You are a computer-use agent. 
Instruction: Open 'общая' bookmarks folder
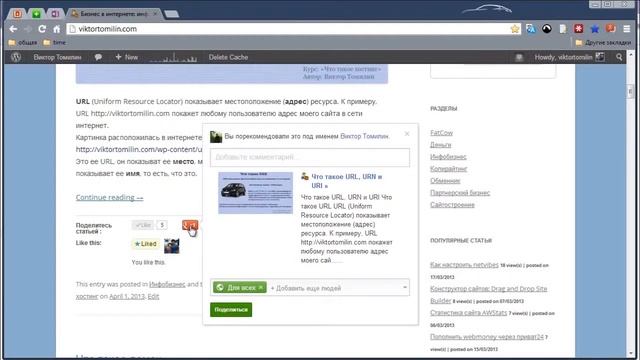coord(23,42)
